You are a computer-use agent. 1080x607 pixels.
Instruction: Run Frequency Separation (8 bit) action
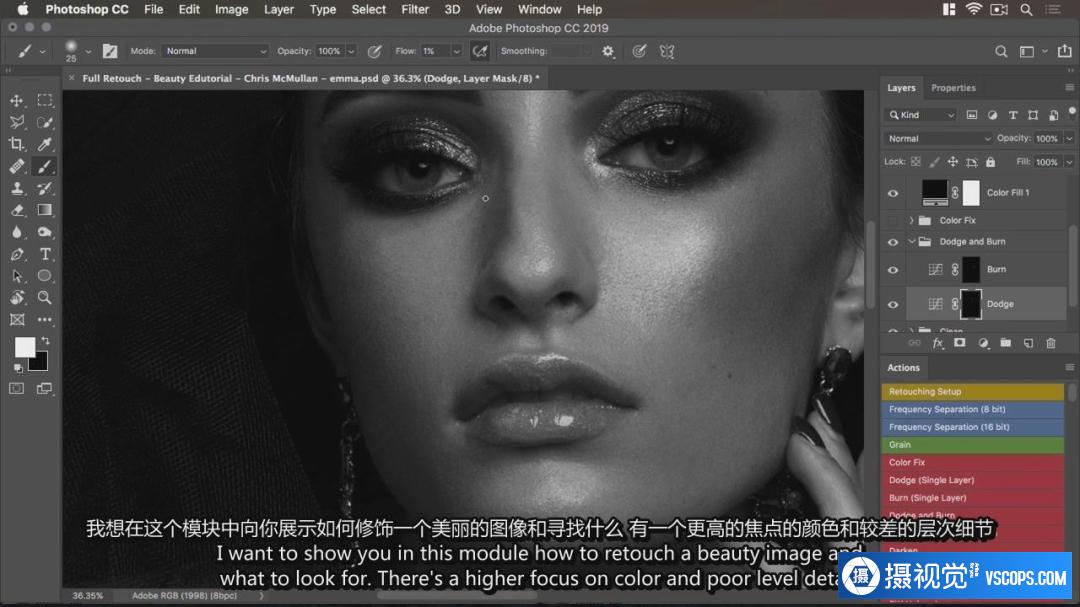(973, 409)
